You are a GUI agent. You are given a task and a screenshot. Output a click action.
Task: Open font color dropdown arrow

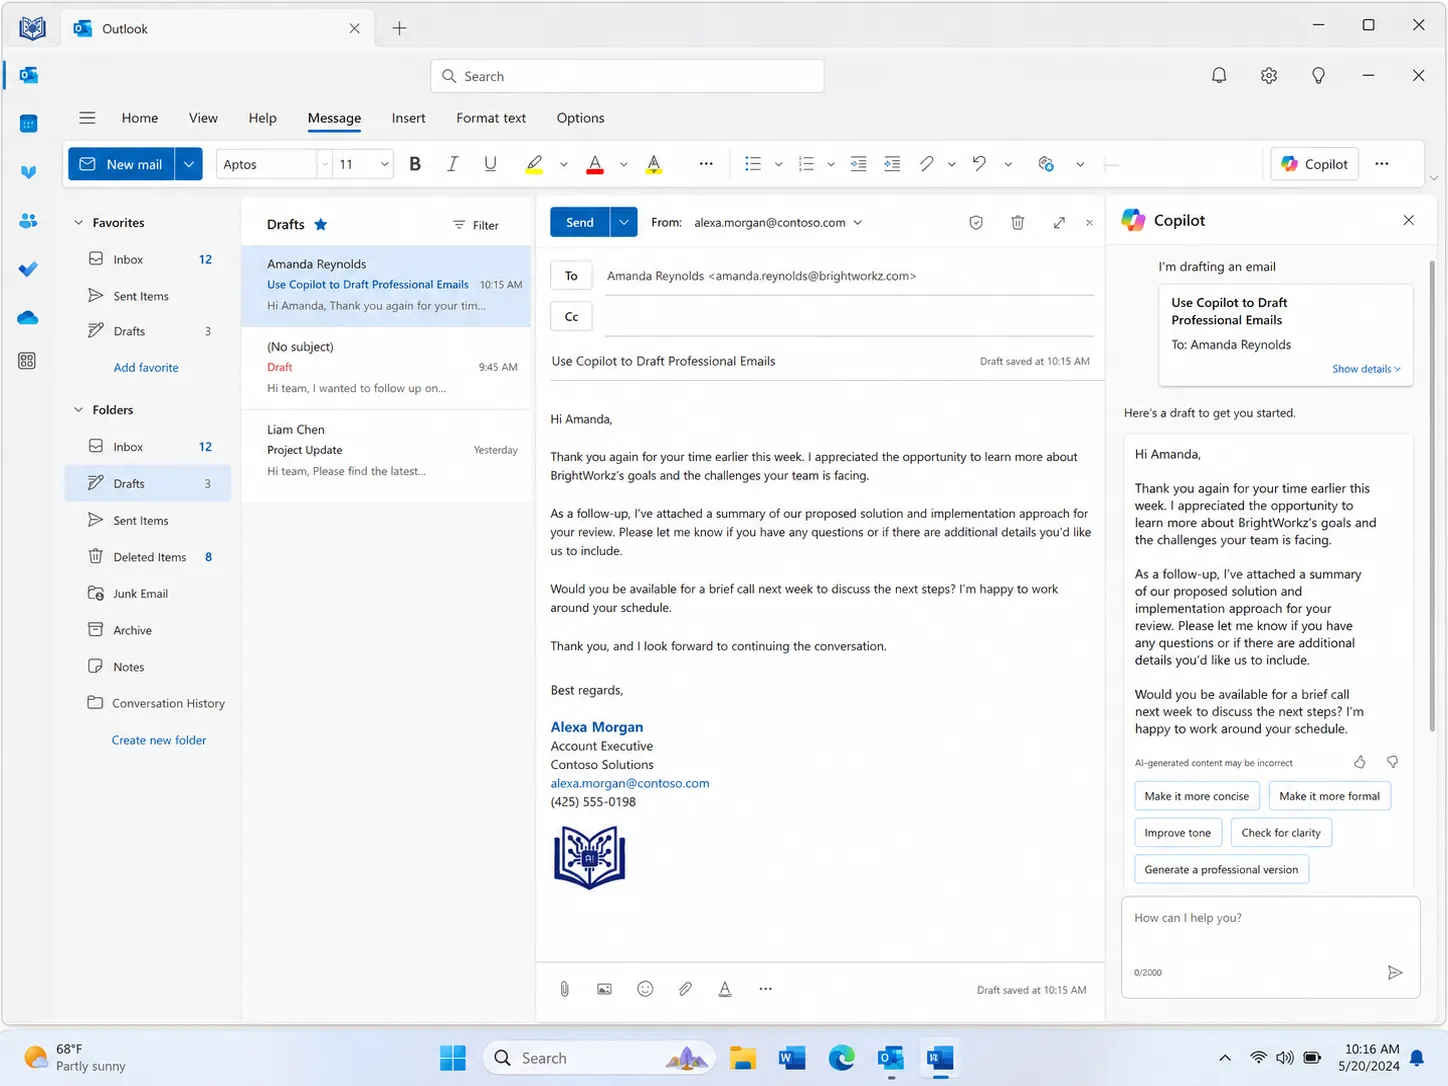coord(623,164)
